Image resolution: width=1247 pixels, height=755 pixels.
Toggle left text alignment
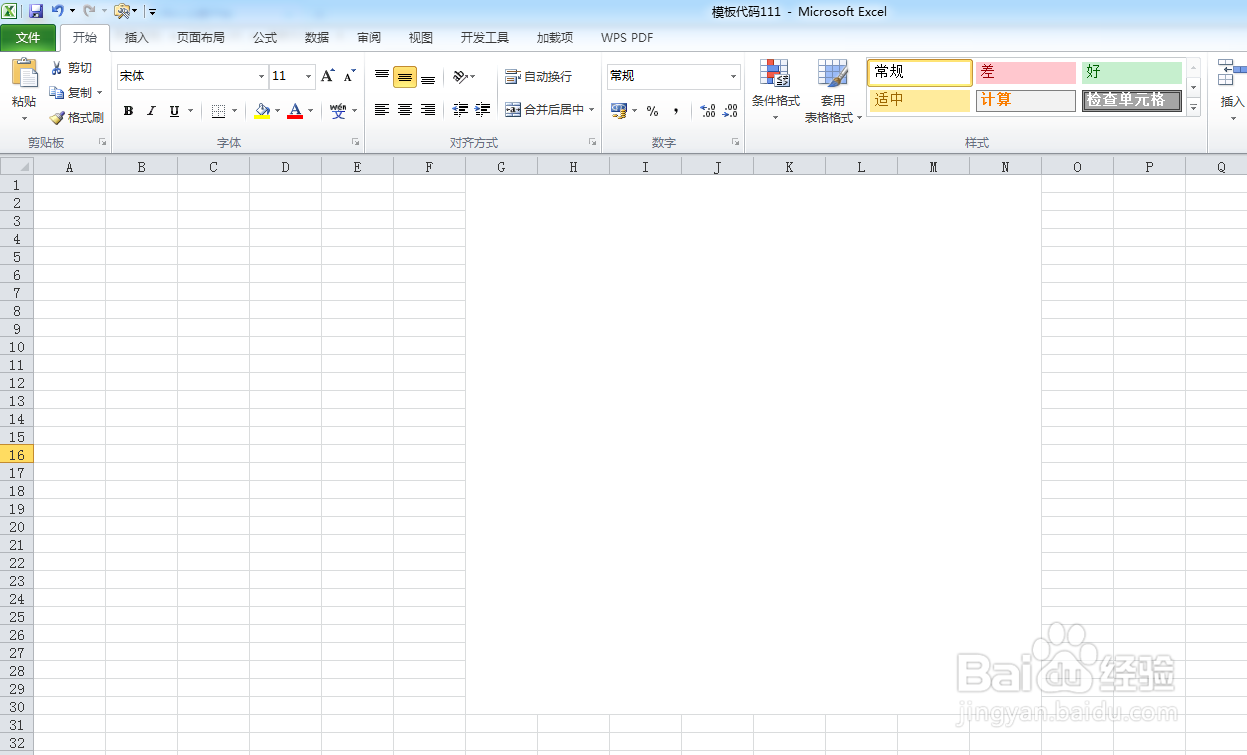(x=382, y=110)
